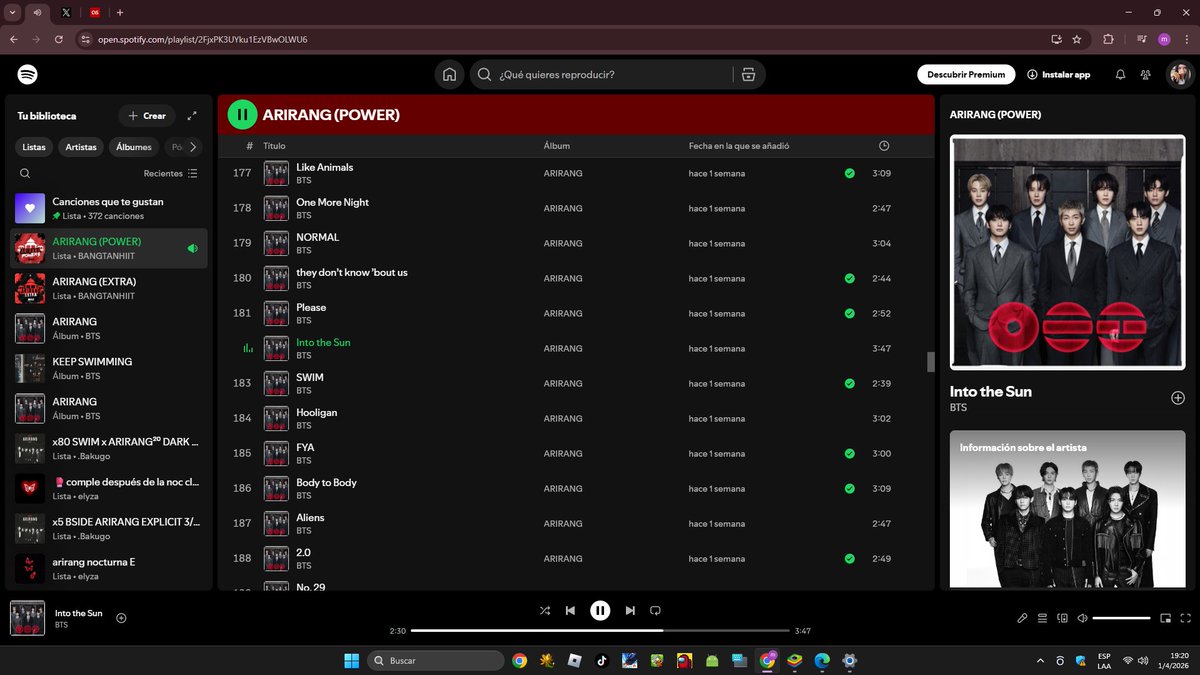Open connect to a device icon

(1063, 618)
